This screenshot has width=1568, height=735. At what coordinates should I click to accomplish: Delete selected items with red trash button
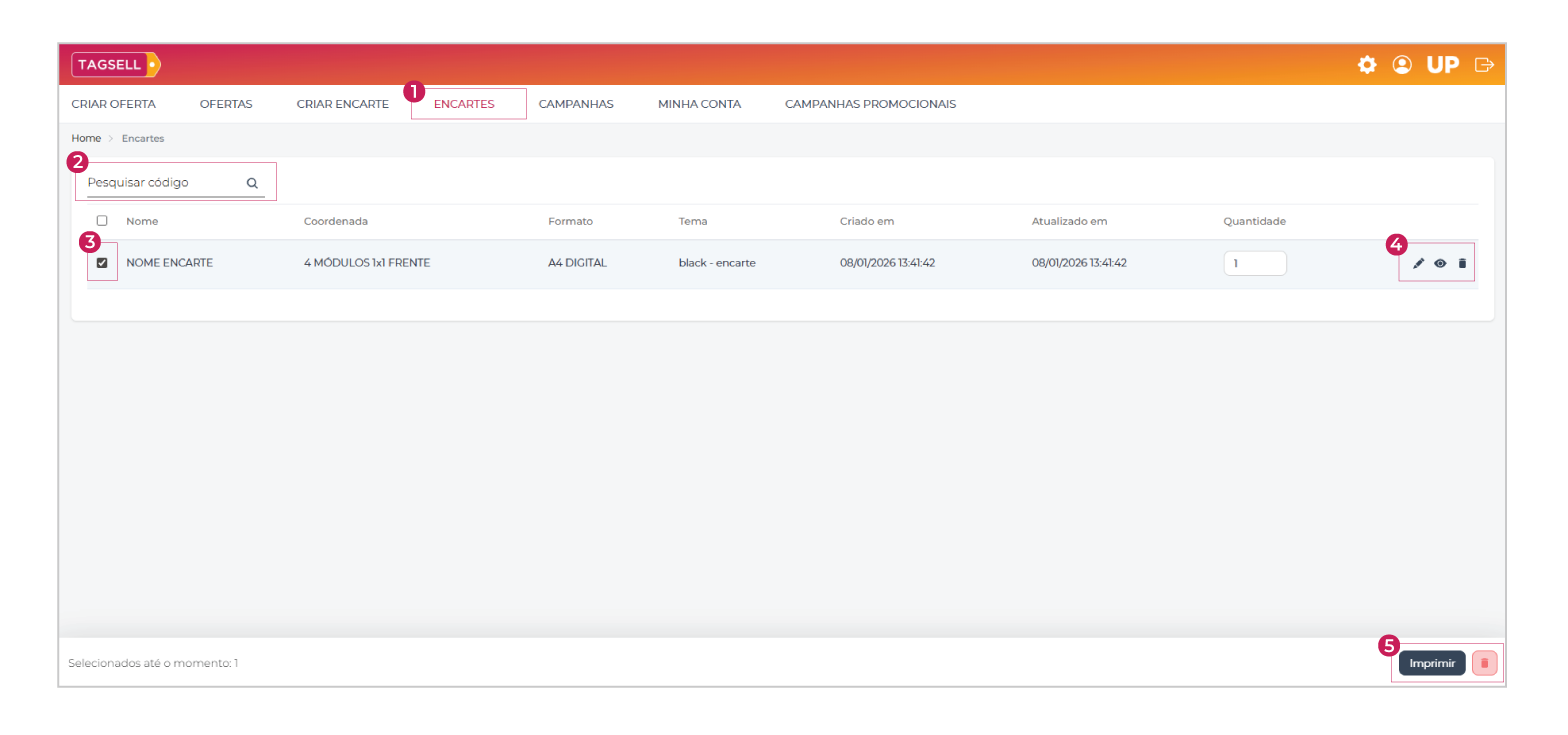[x=1485, y=663]
